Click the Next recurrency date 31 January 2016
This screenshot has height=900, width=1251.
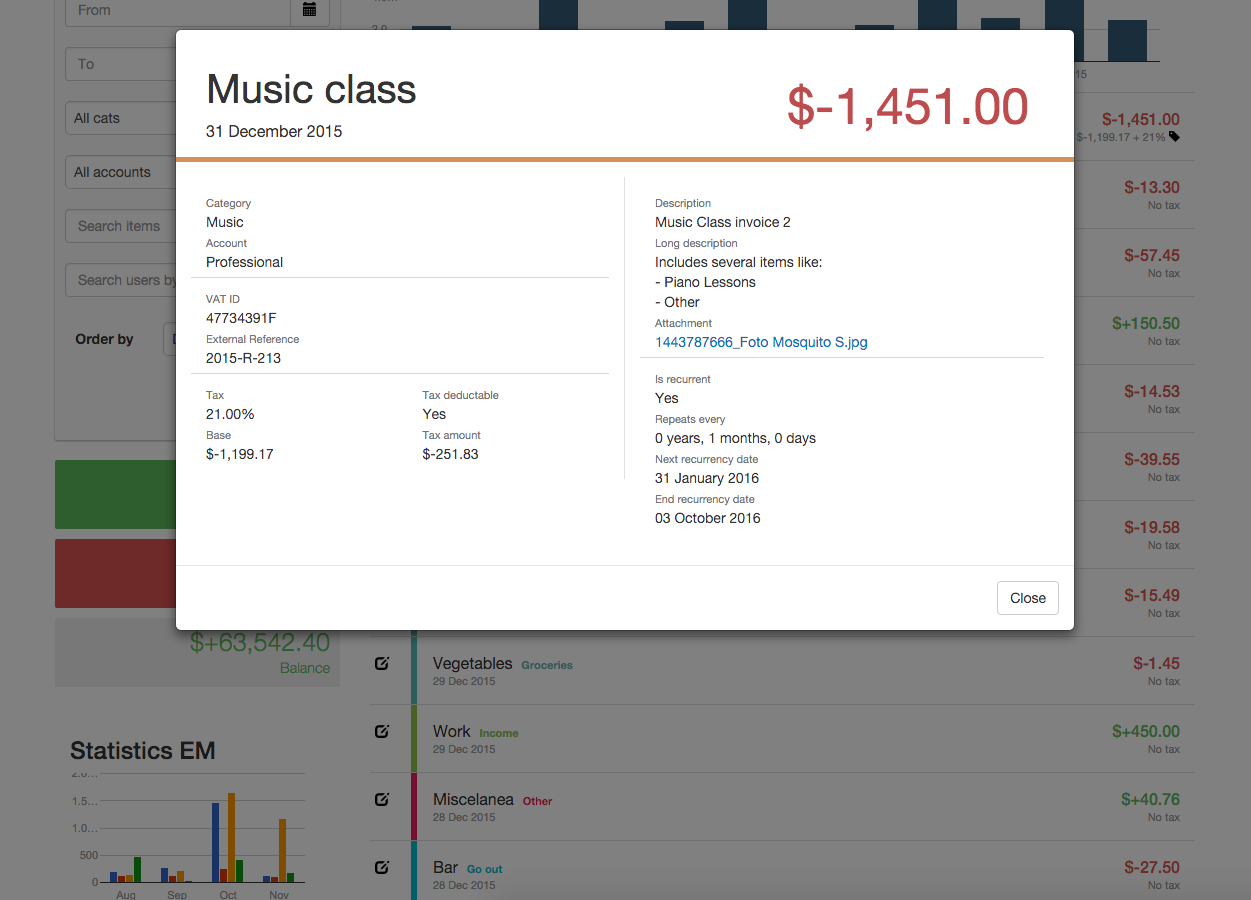point(707,478)
